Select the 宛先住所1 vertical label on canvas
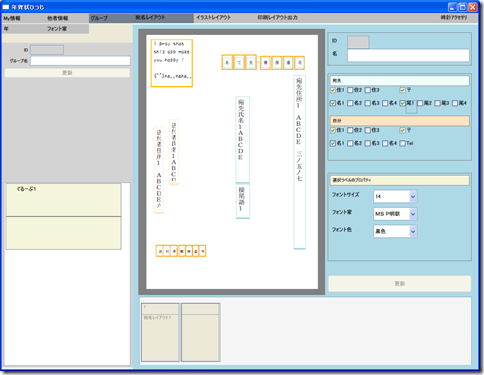The image size is (484, 375). pos(299,162)
